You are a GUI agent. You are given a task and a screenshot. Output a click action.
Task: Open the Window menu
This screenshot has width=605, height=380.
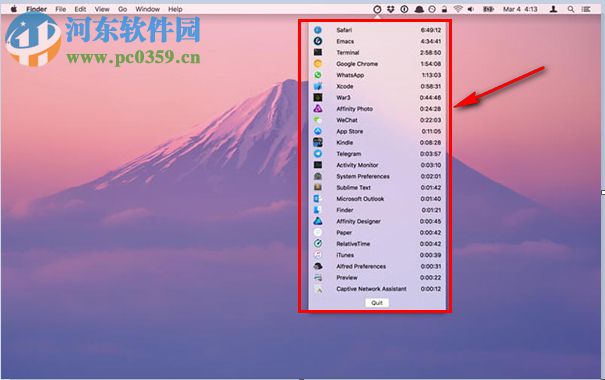pos(147,9)
